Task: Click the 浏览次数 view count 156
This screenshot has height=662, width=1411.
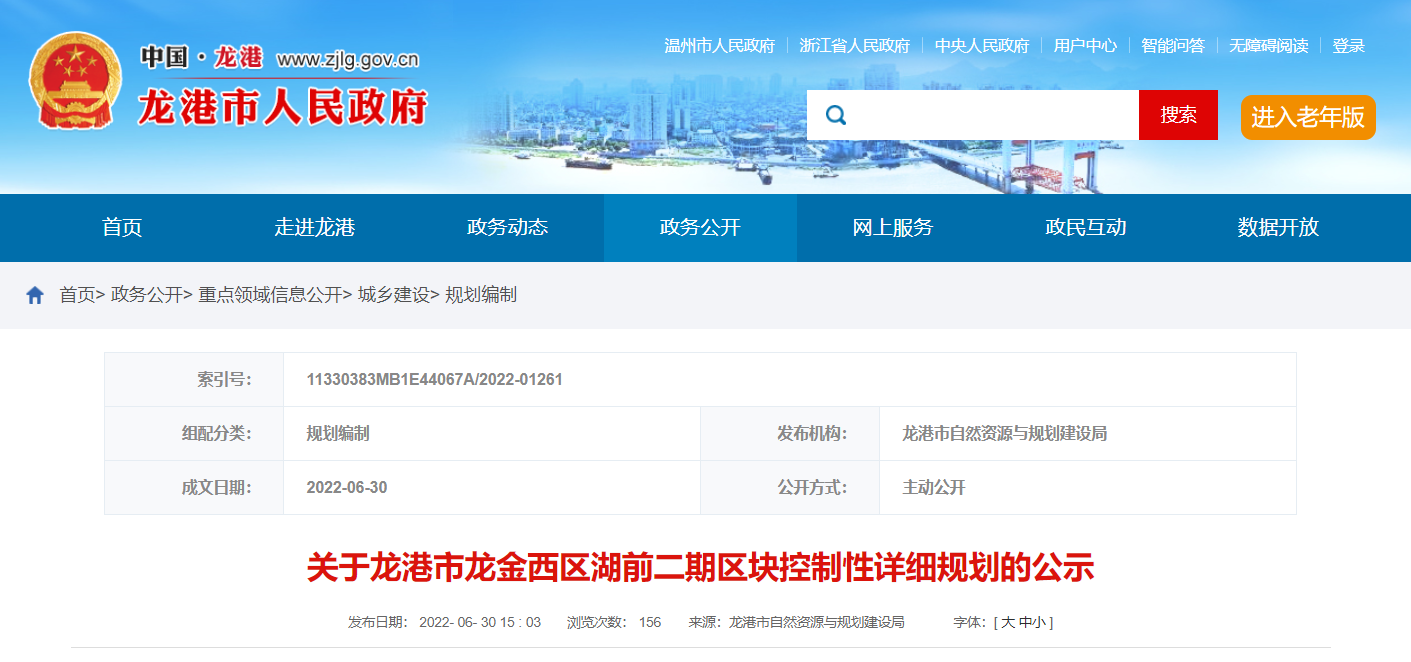Action: coord(650,622)
